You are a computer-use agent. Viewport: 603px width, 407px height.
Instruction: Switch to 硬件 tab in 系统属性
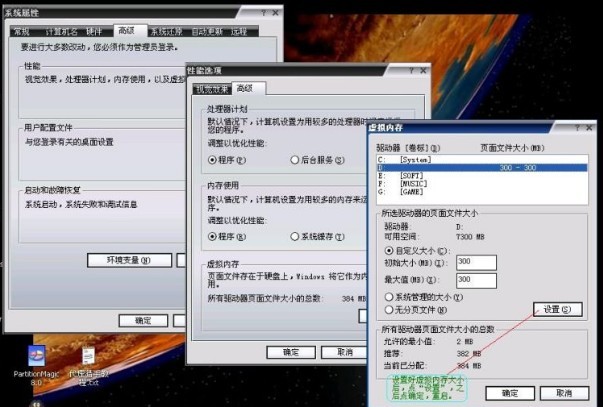(94, 32)
